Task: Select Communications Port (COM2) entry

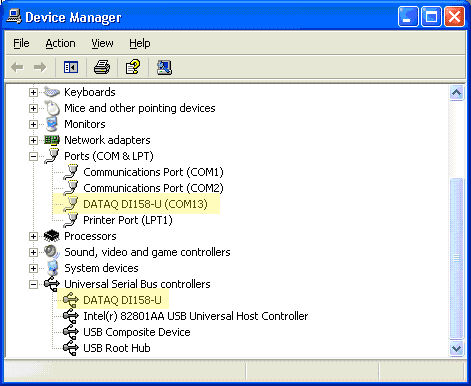Action: point(153,188)
